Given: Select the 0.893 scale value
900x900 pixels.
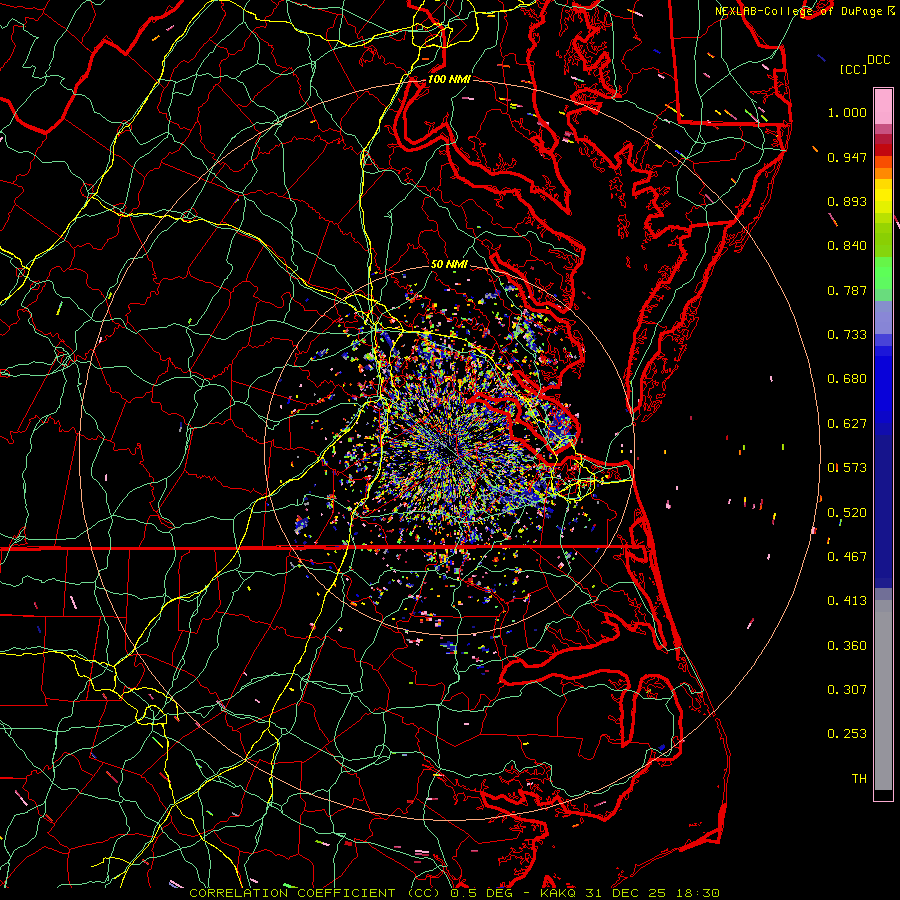Looking at the screenshot, I should click(847, 201).
